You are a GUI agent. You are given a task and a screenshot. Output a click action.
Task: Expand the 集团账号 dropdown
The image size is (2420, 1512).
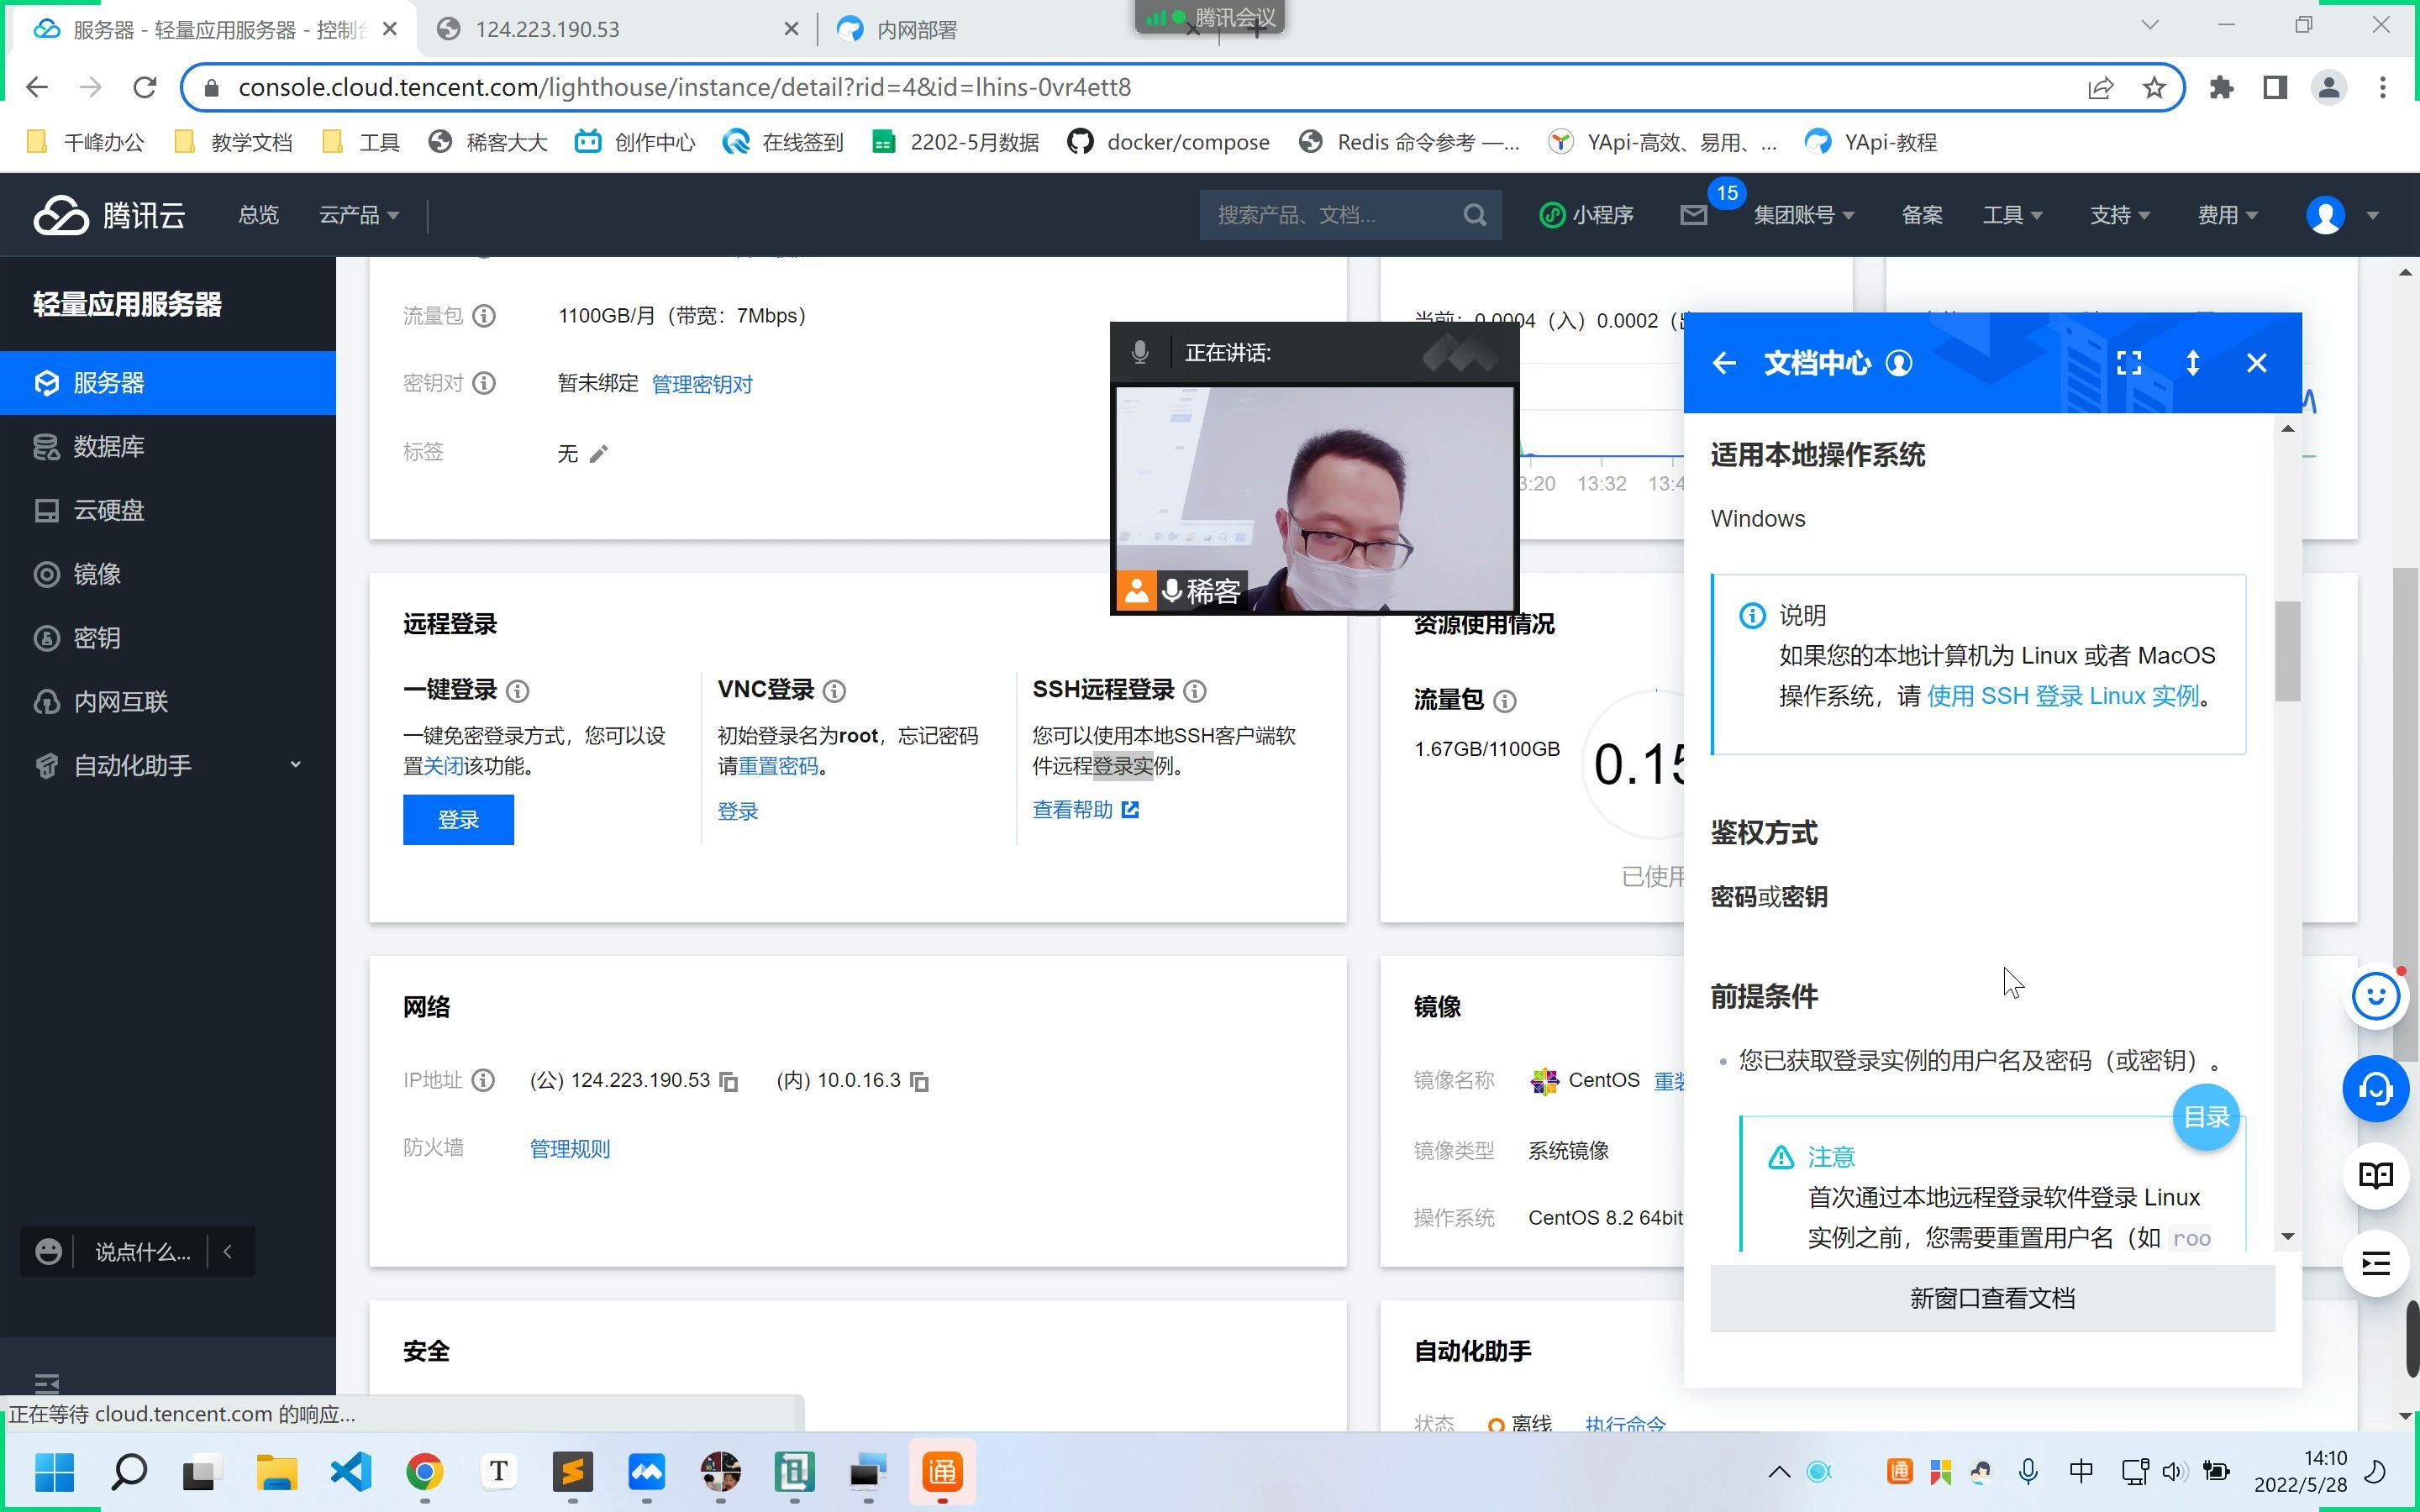coord(1804,215)
